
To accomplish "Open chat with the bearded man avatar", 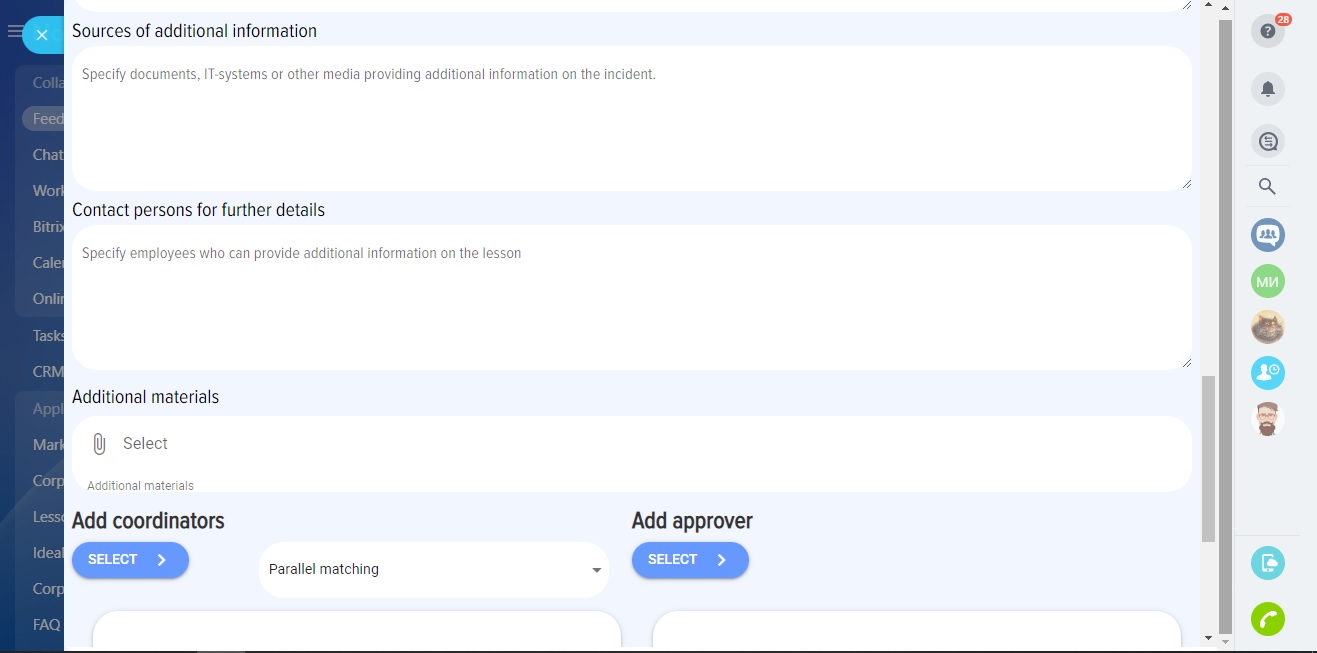I will pos(1267,419).
